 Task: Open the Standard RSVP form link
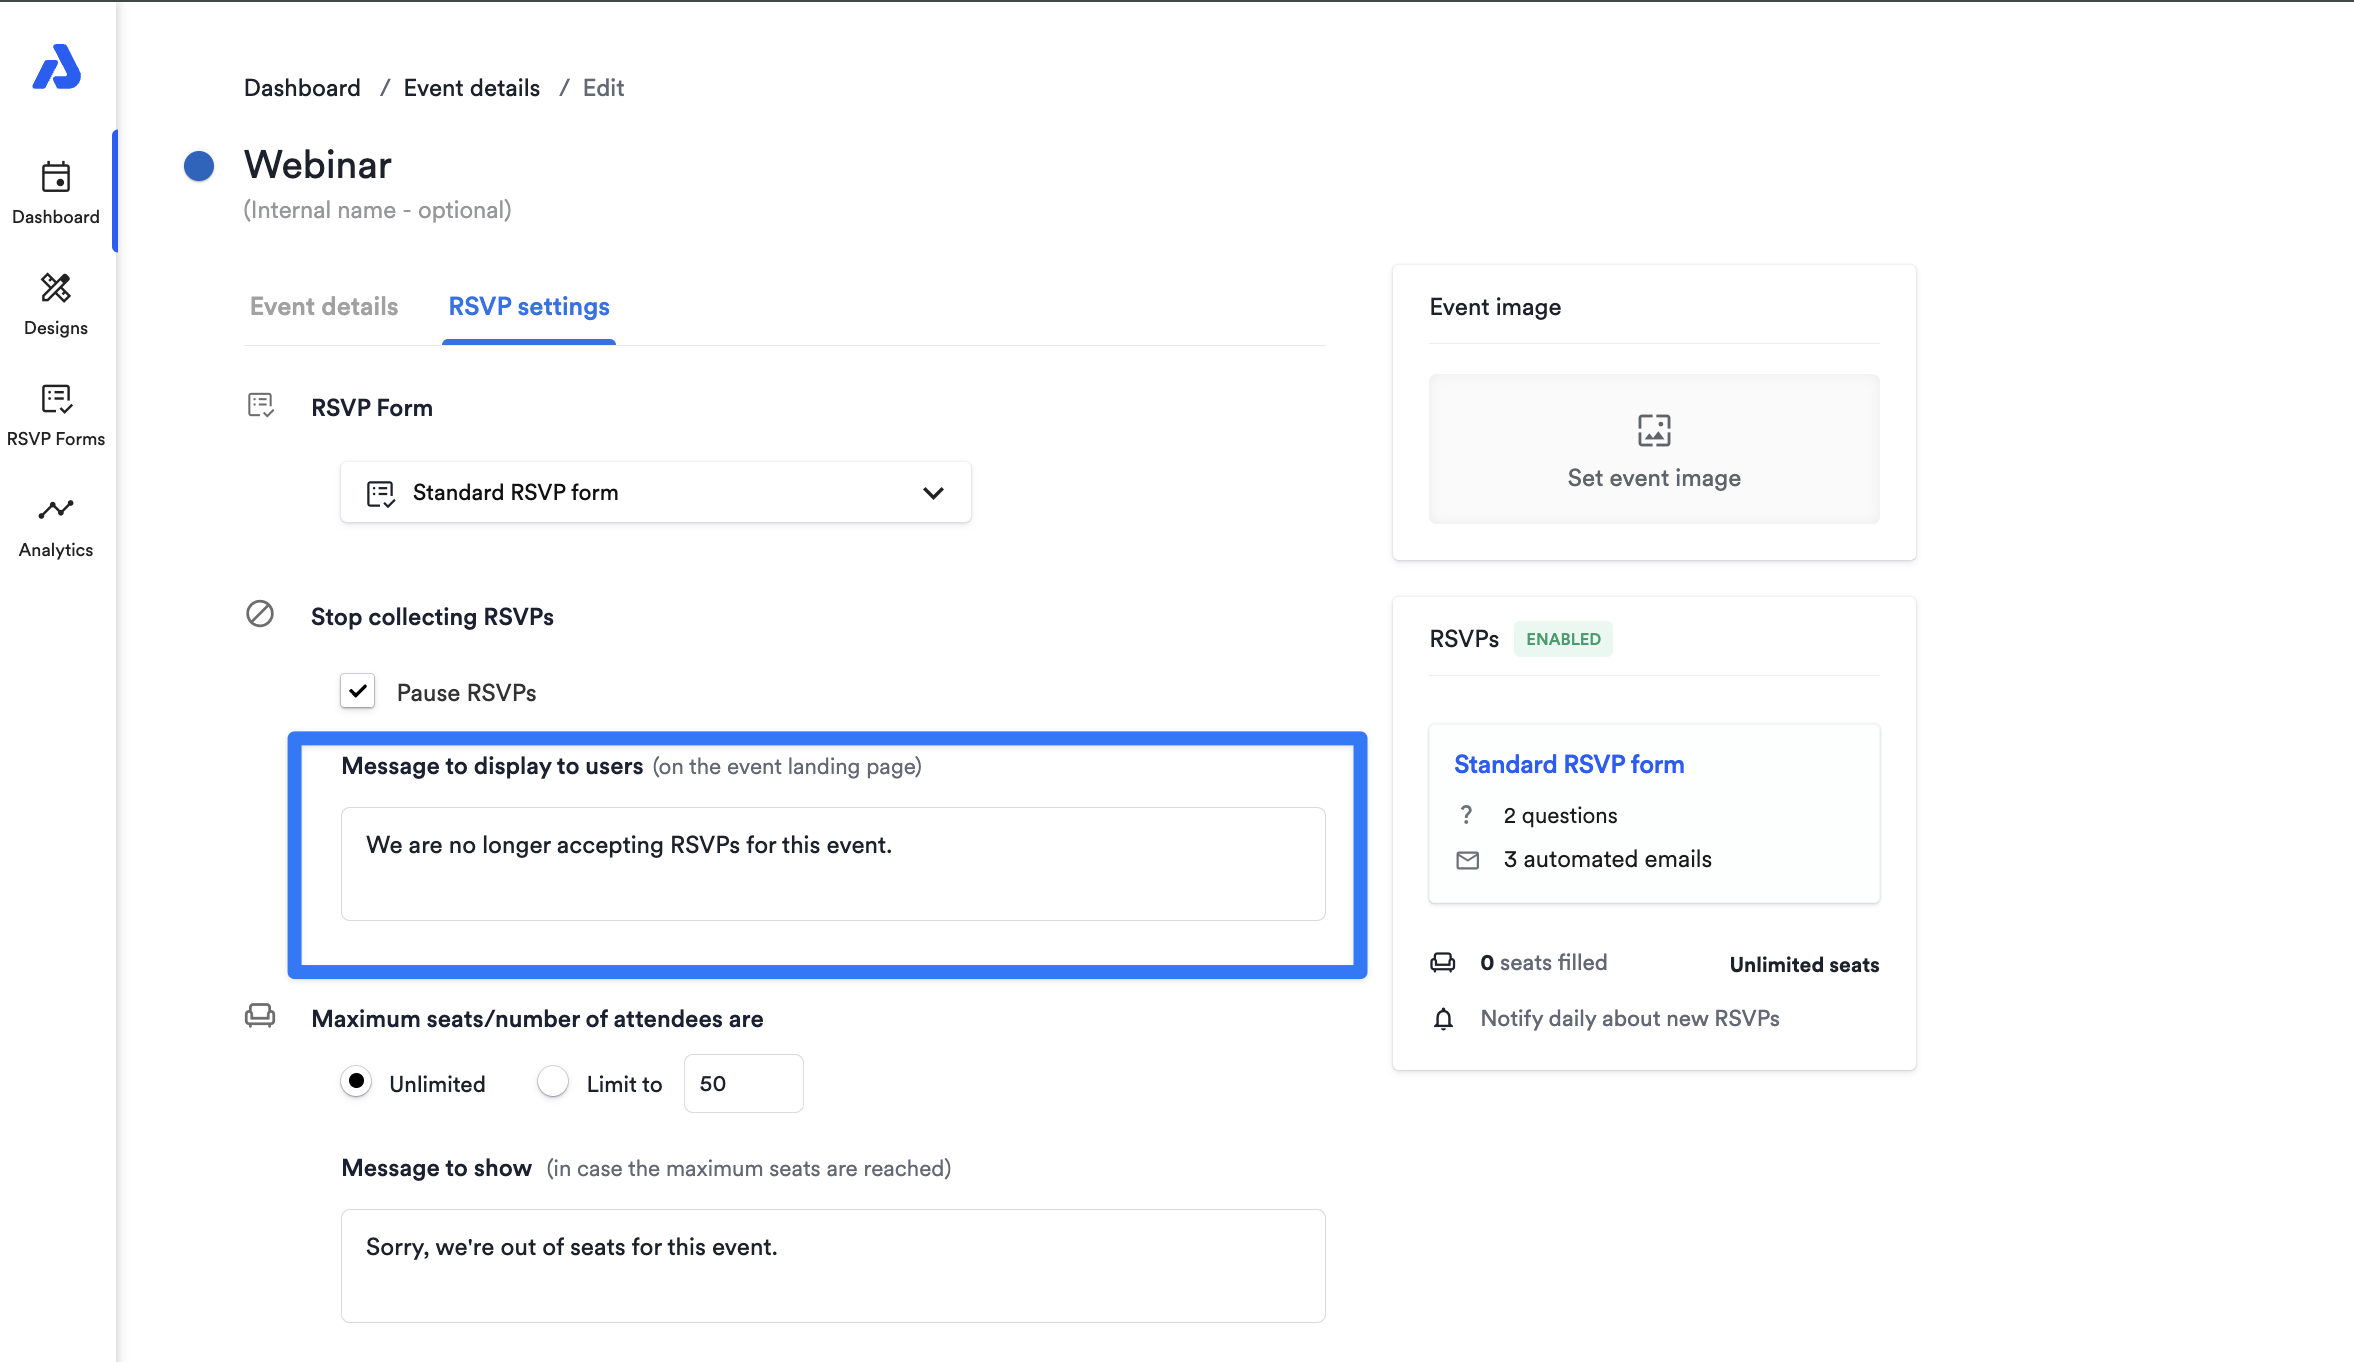click(1568, 765)
